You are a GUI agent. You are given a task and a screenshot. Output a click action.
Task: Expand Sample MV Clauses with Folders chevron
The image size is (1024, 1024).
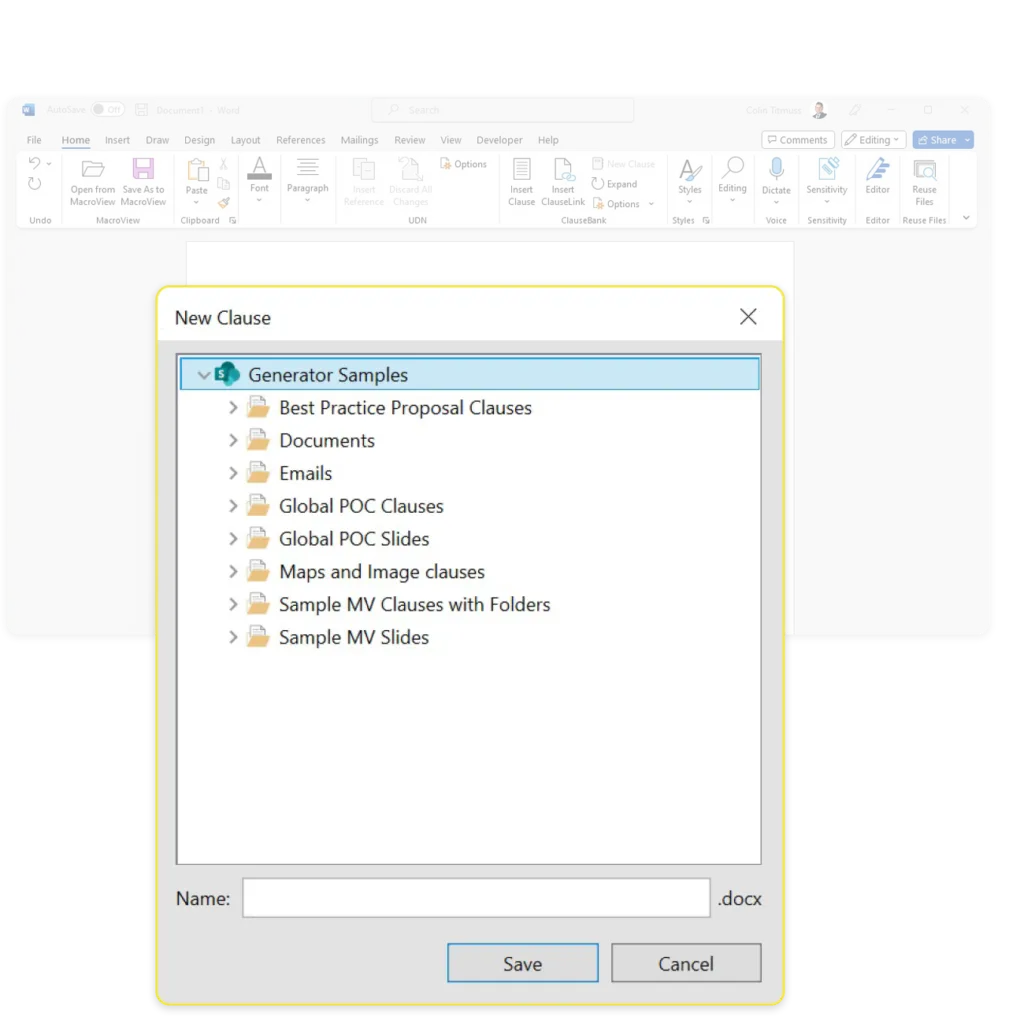click(233, 604)
